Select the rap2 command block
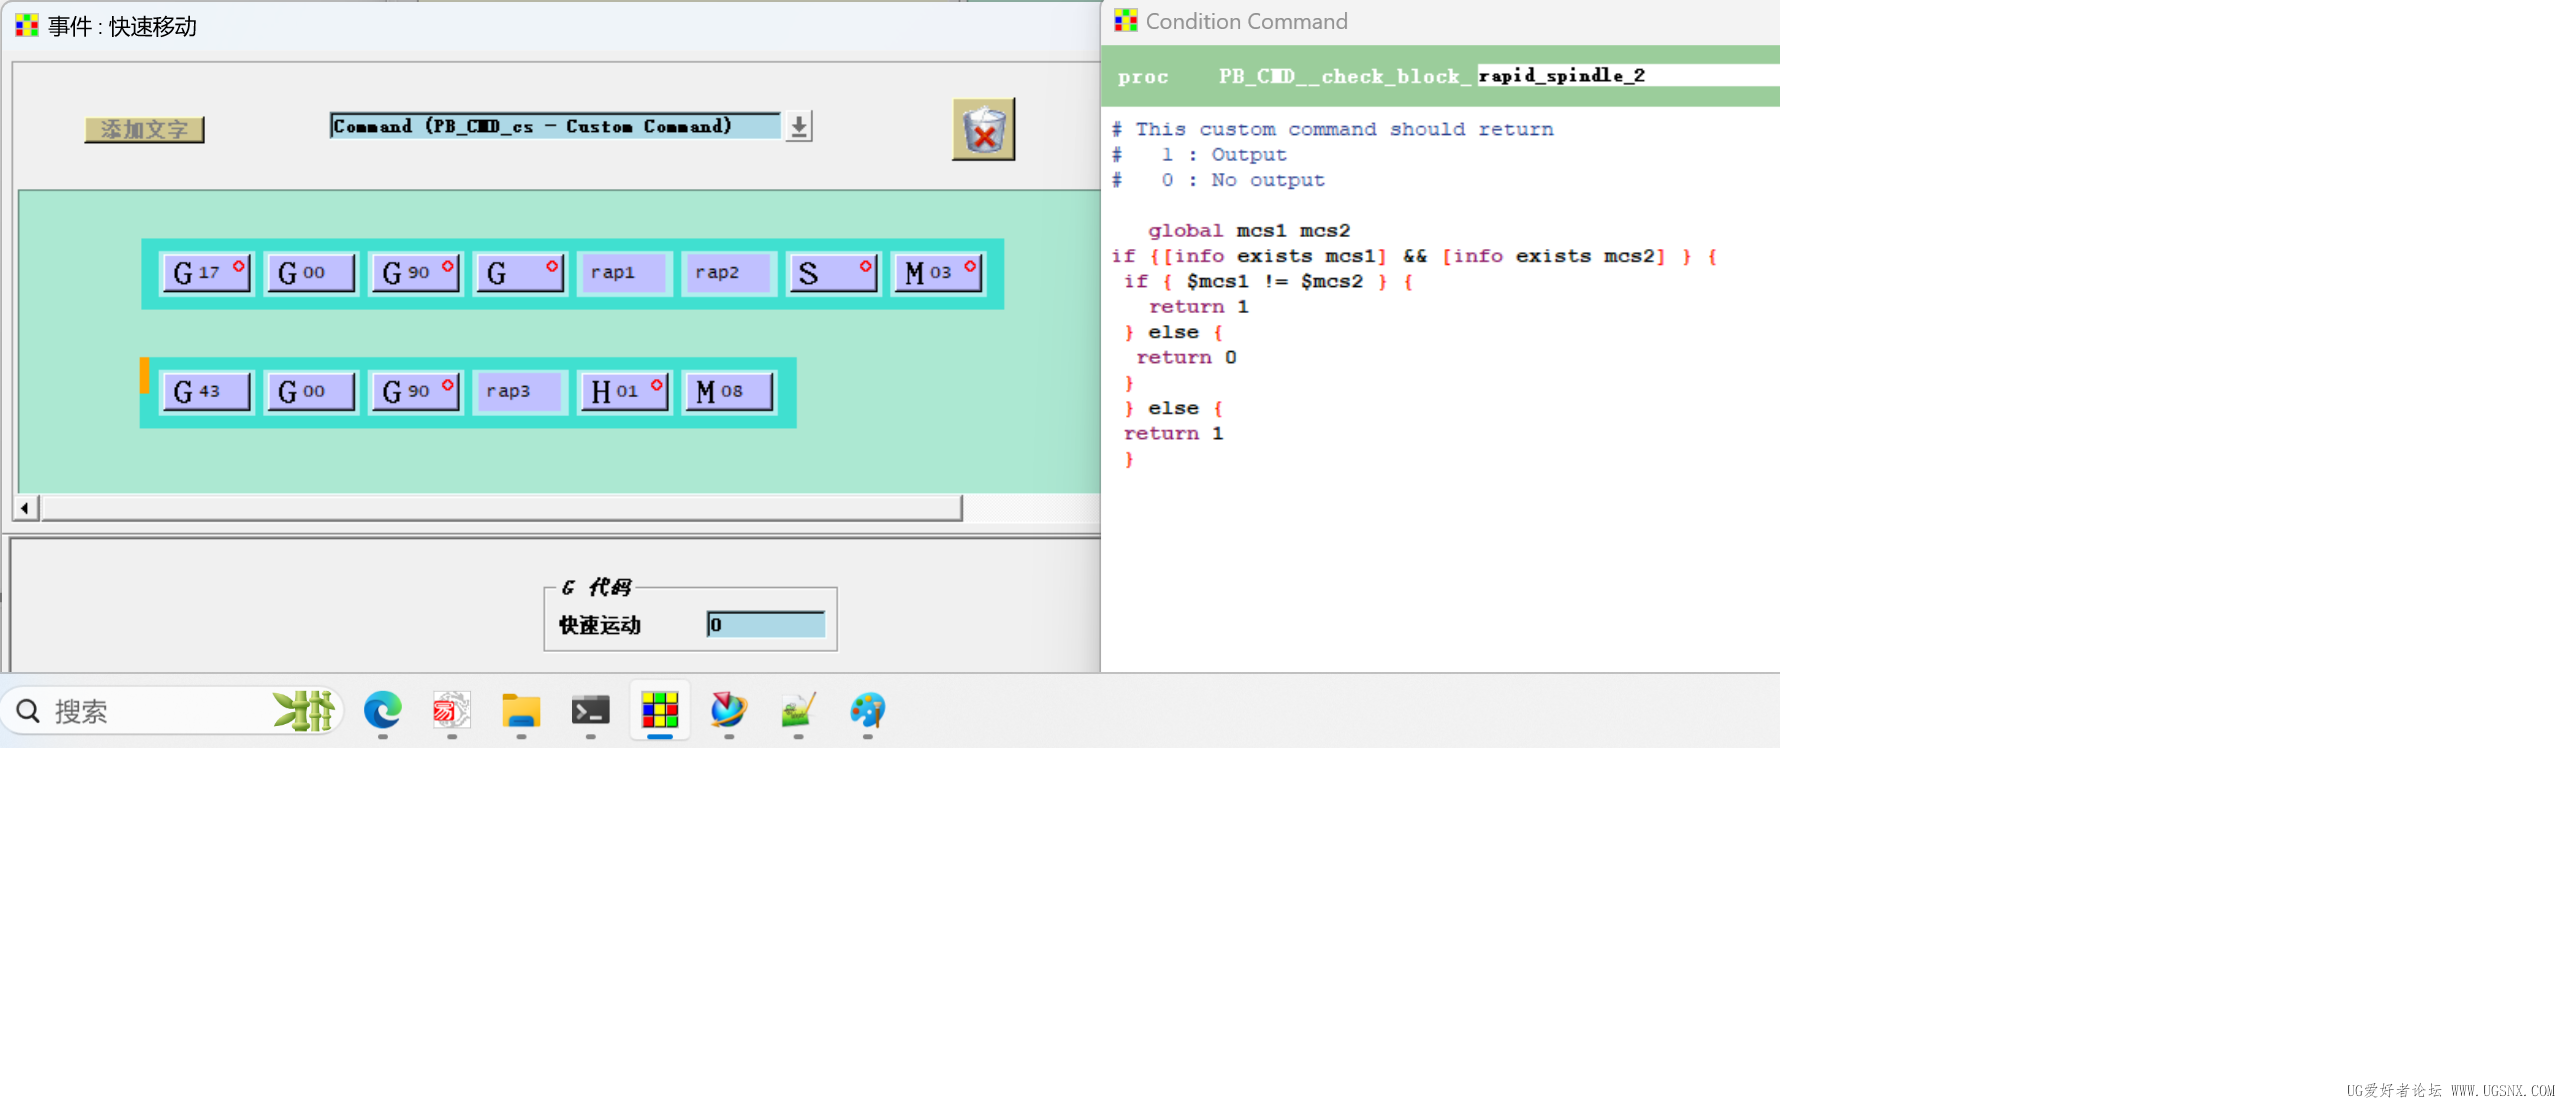This screenshot has height=1103, width=2560. pos(726,272)
